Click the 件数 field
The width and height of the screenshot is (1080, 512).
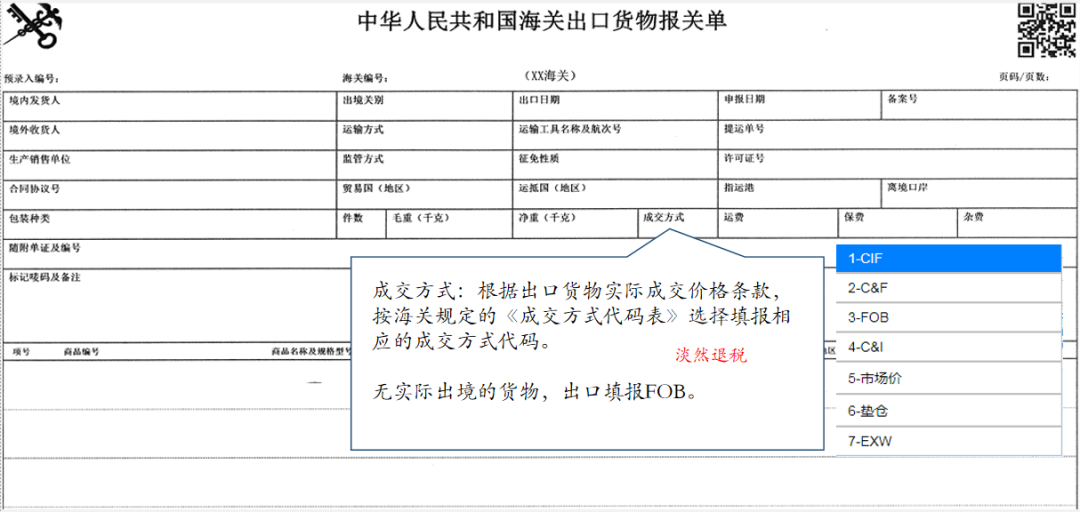click(361, 224)
